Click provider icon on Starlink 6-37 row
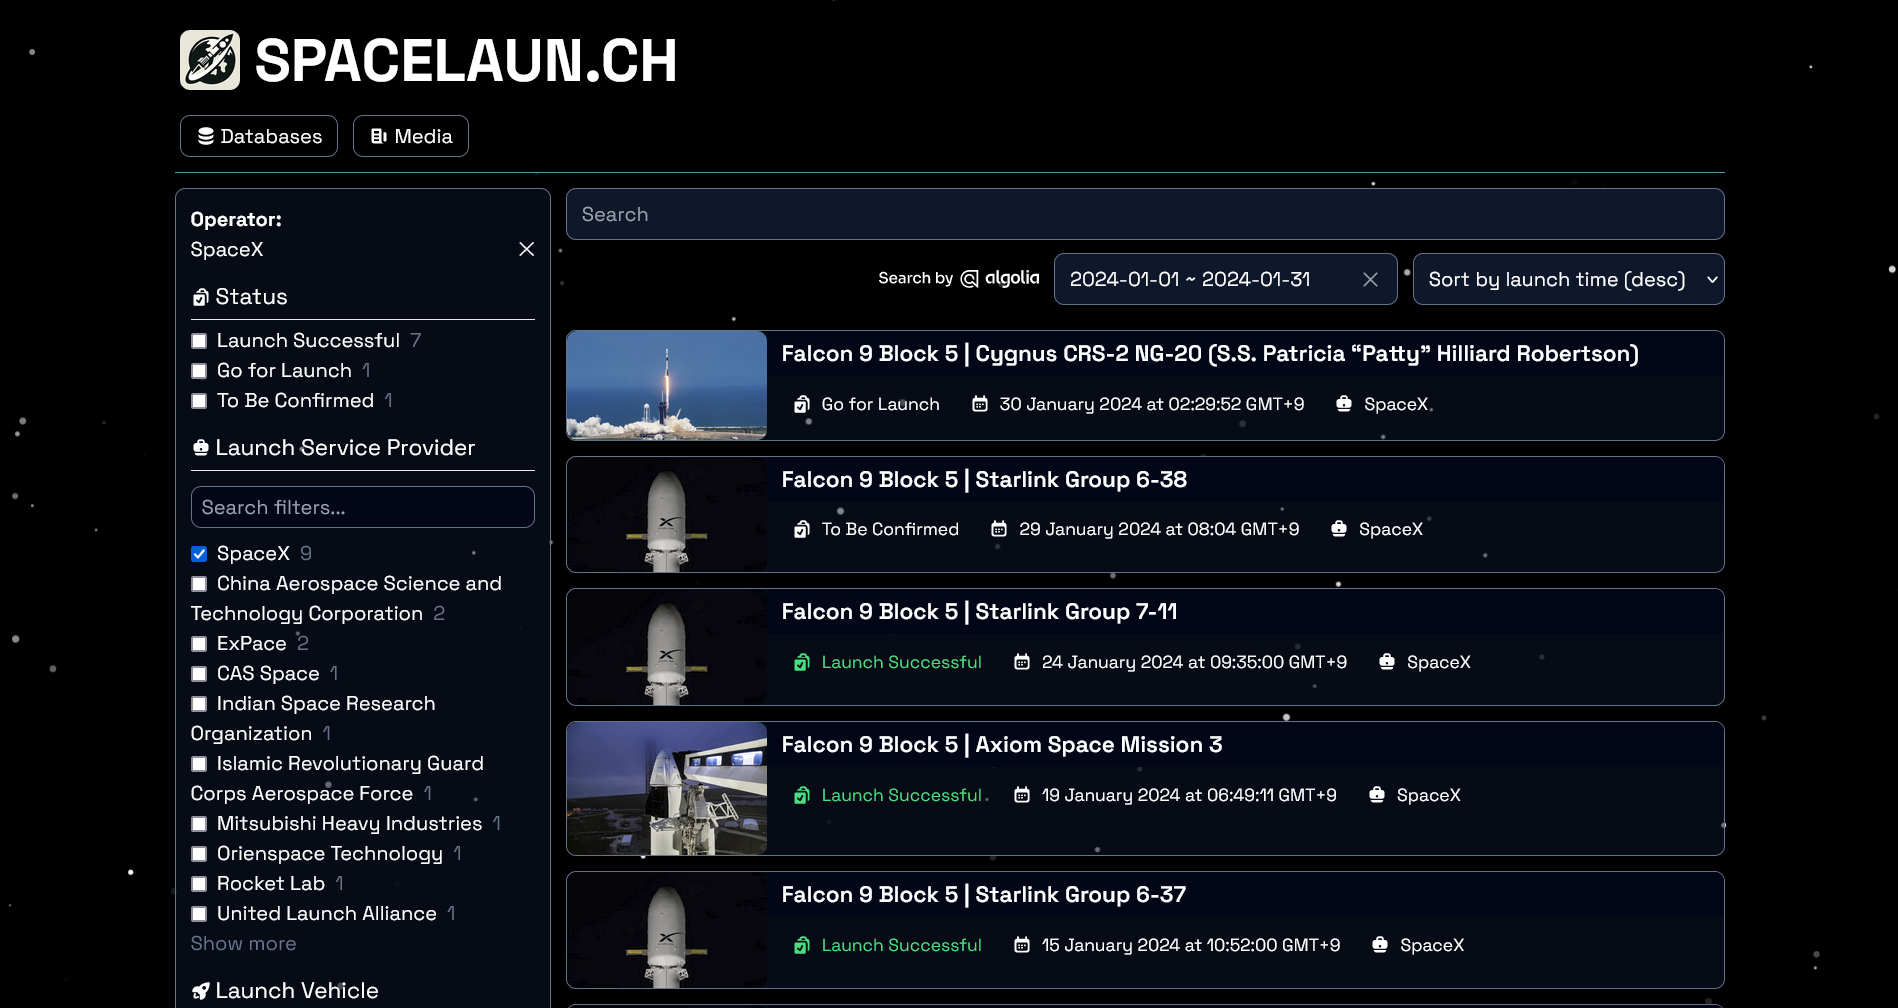This screenshot has height=1008, width=1898. pos(1380,945)
